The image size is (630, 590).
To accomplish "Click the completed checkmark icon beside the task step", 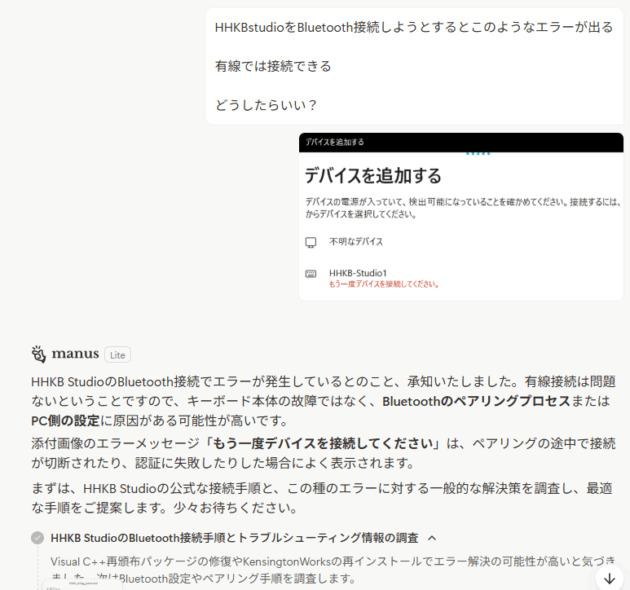I will coord(38,537).
